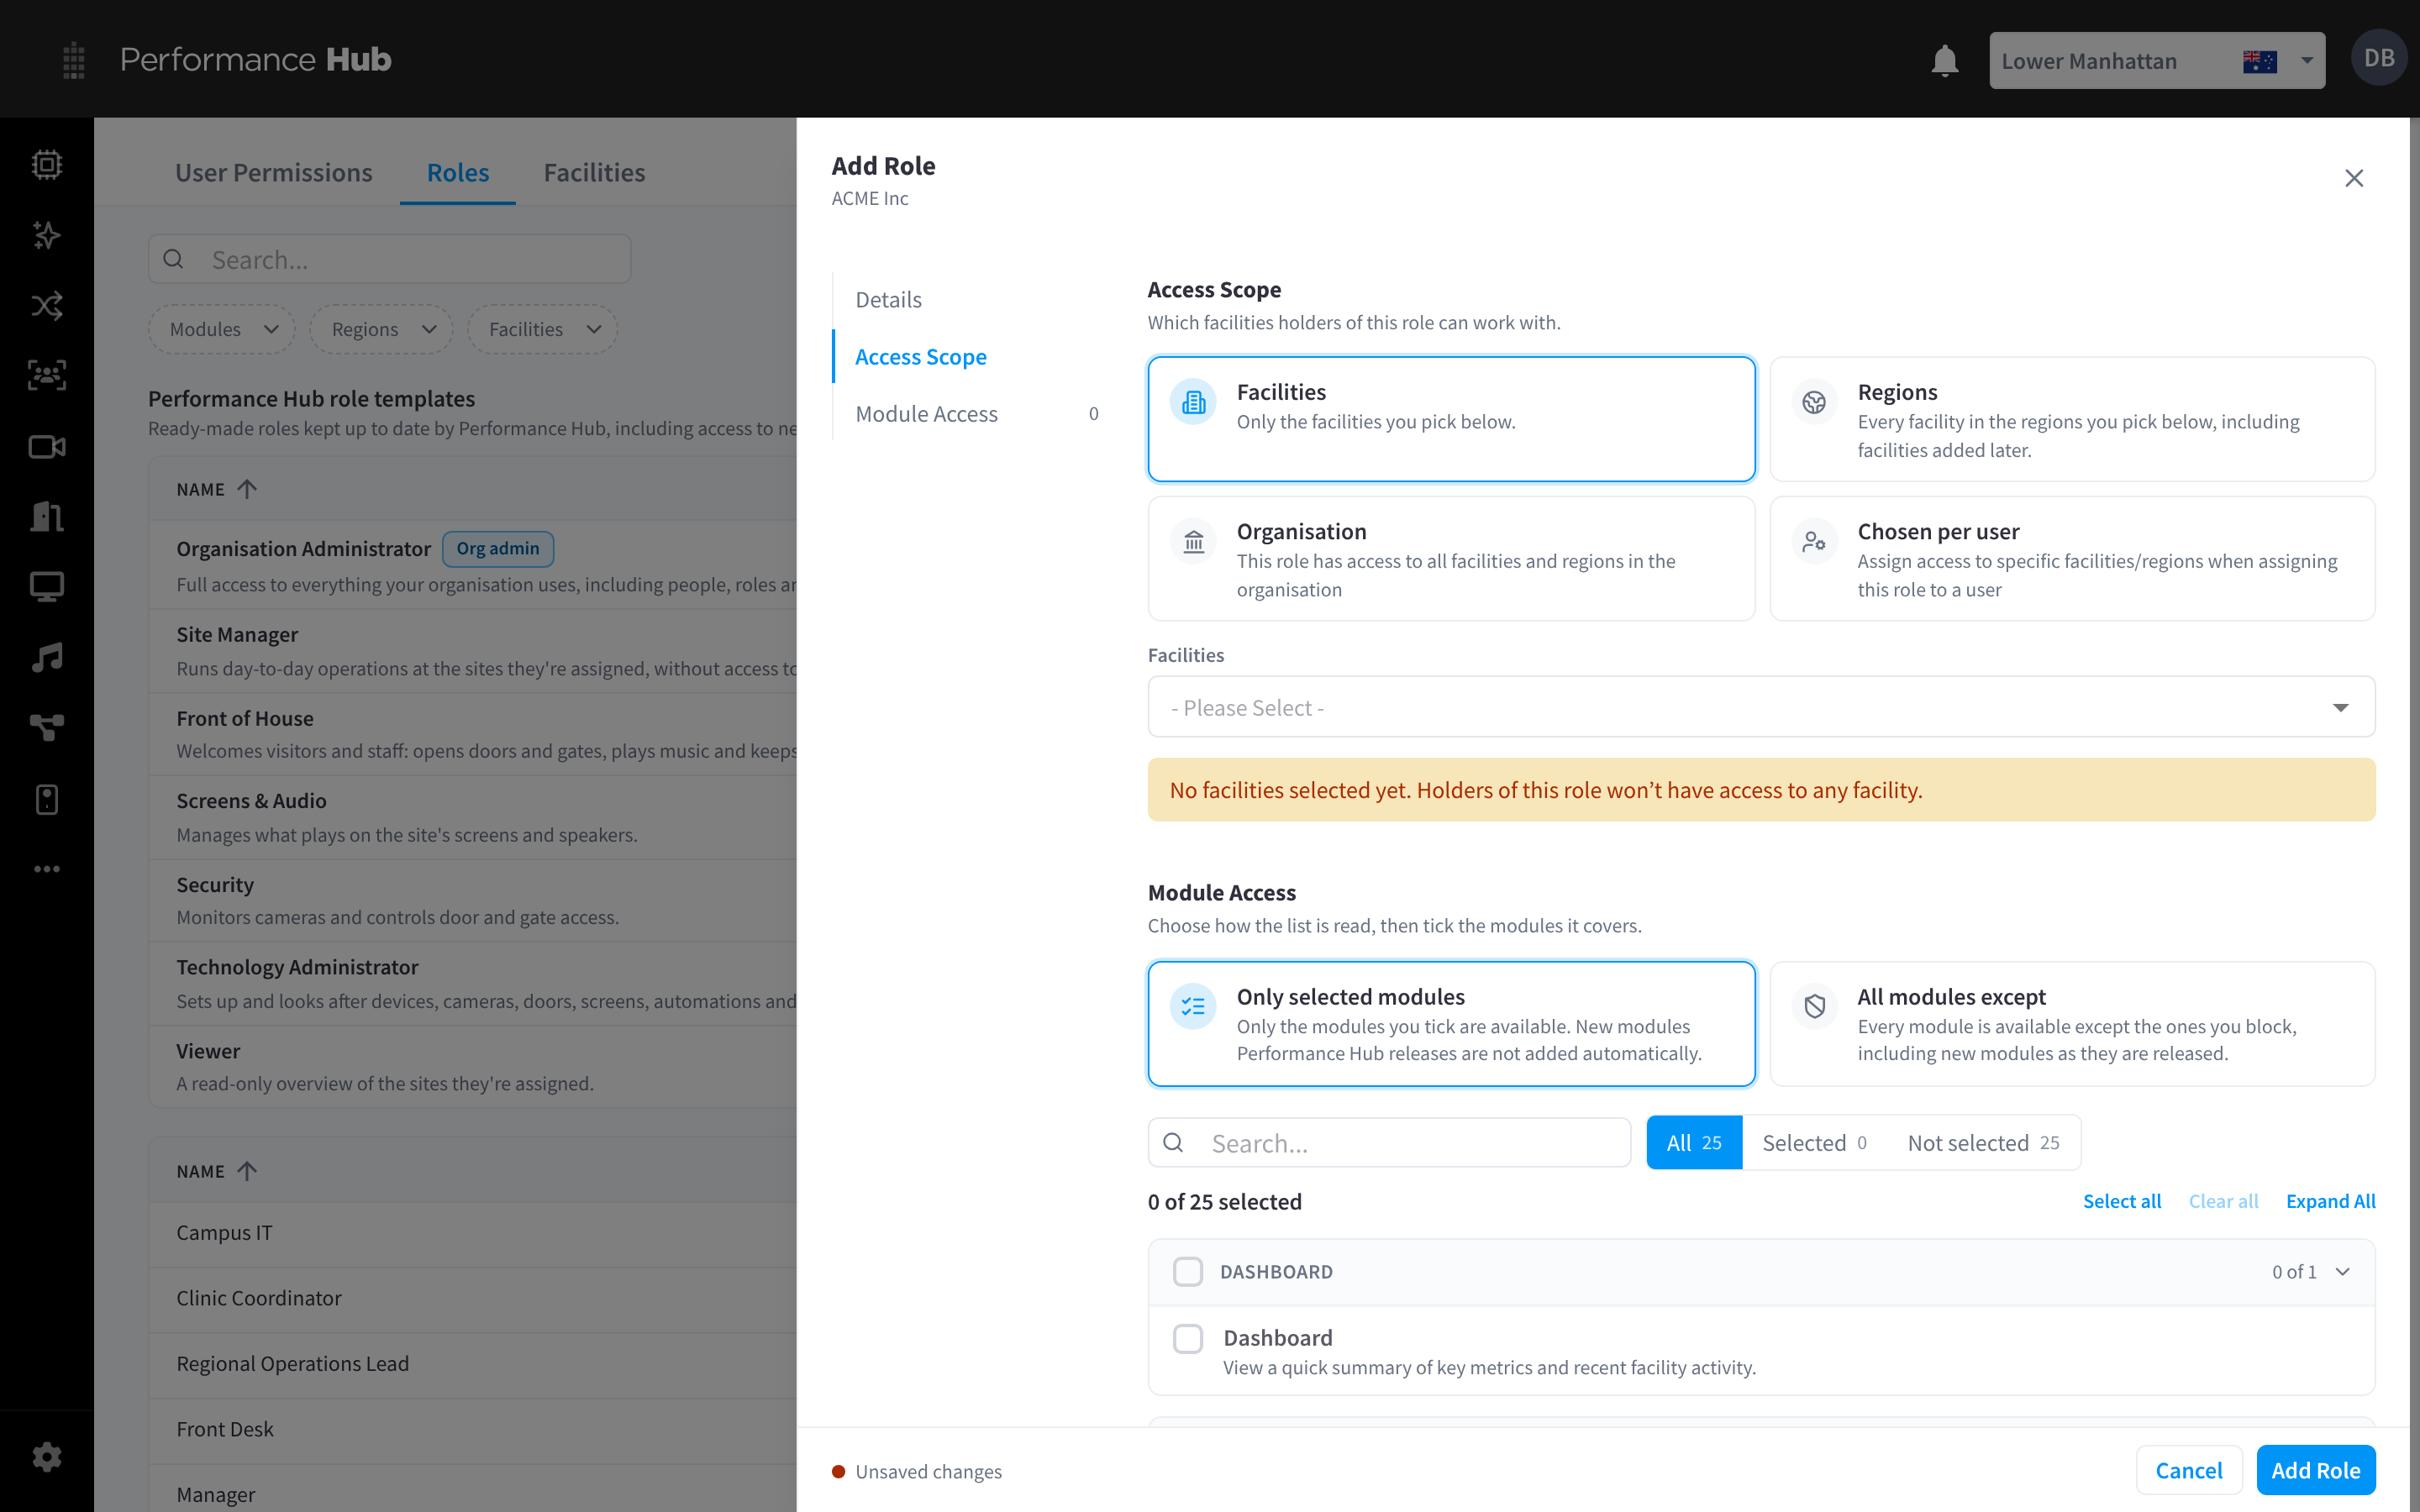Viewport: 2420px width, 1512px height.
Task: Click the Select all link
Action: coord(2121,1200)
